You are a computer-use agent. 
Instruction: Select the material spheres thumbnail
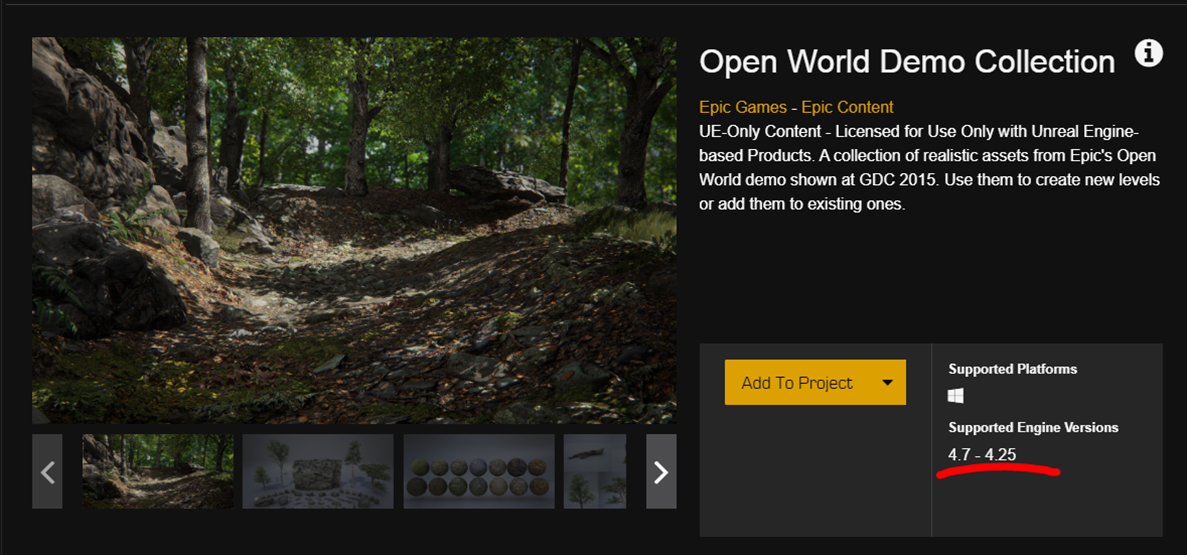tap(478, 471)
